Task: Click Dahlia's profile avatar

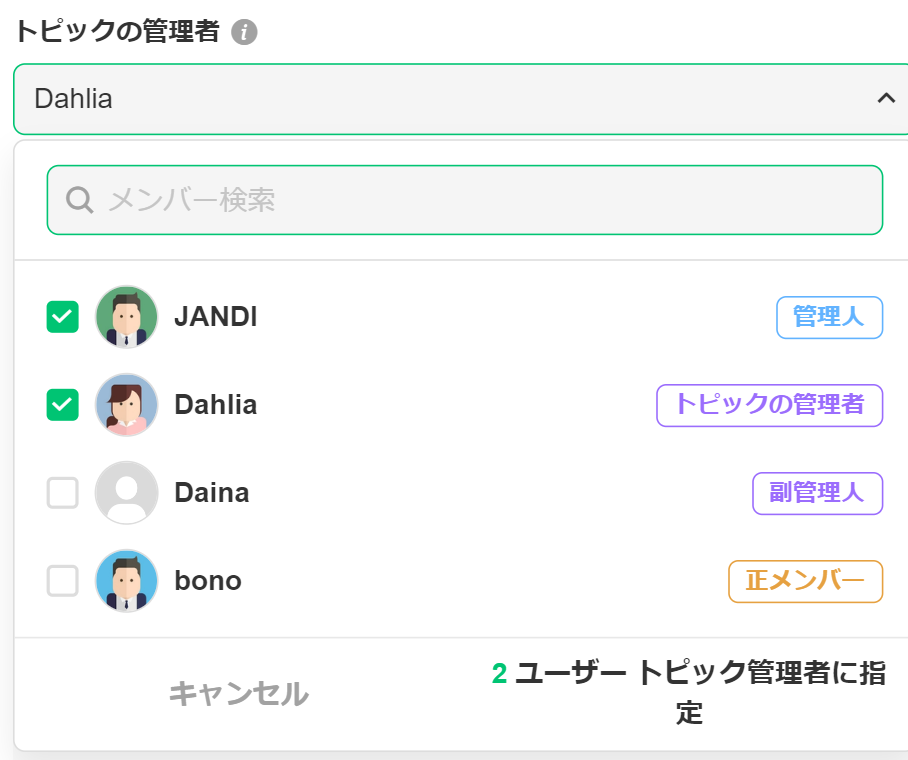Action: pos(127,405)
